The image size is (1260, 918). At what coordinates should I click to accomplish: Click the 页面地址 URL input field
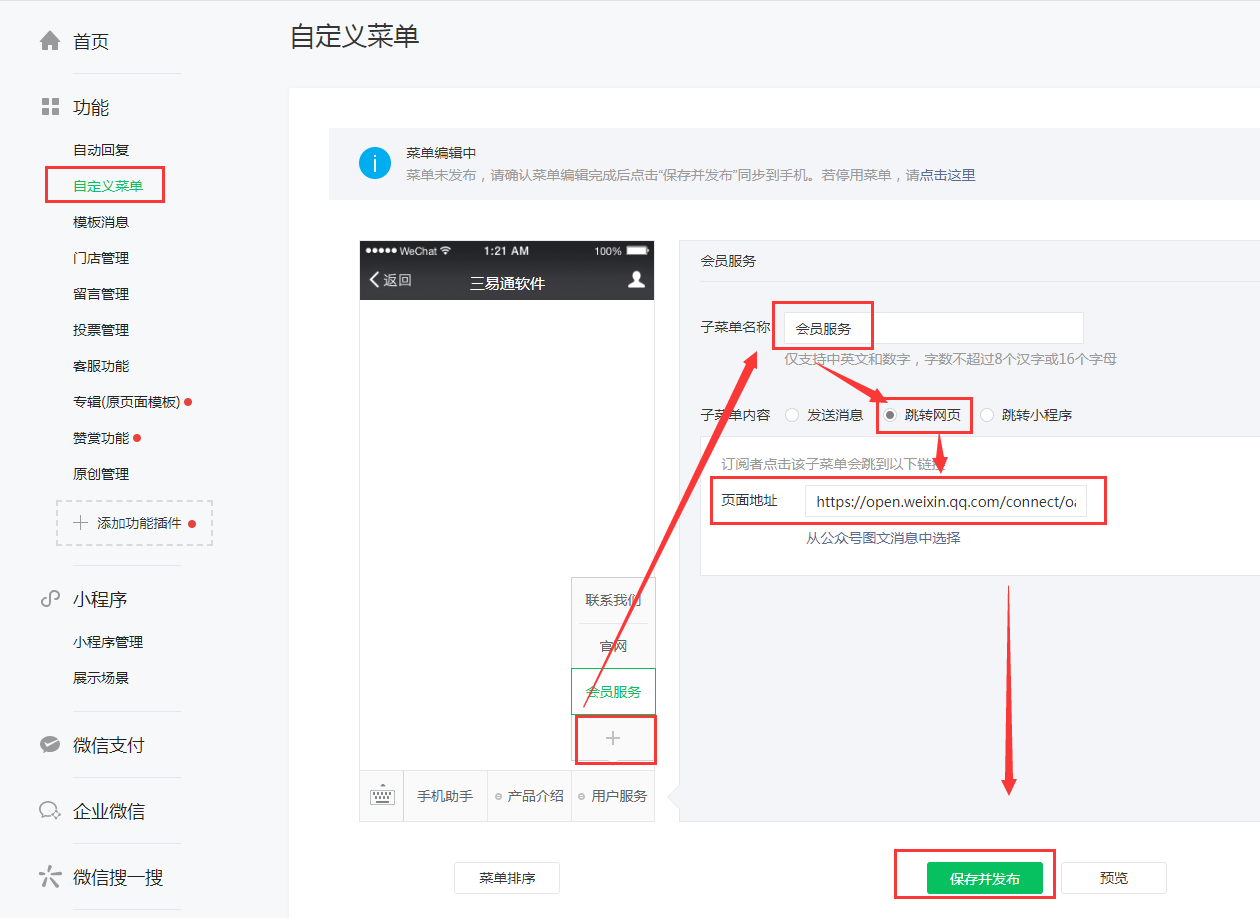945,501
